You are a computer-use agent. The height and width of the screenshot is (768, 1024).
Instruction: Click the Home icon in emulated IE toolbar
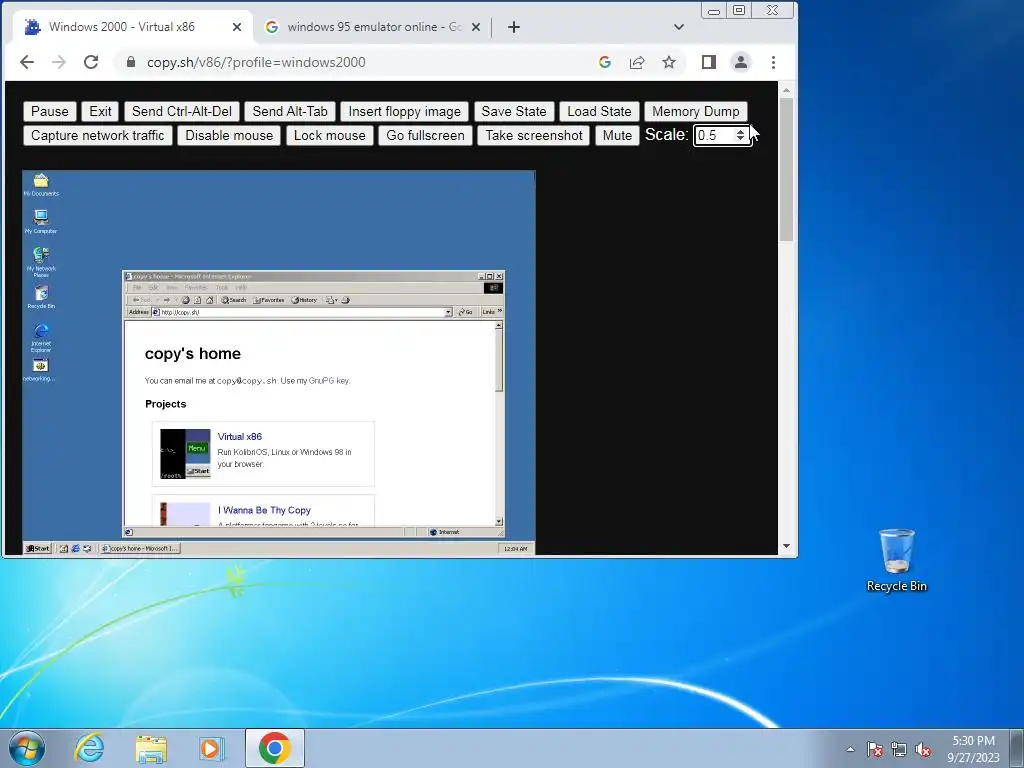pos(210,300)
